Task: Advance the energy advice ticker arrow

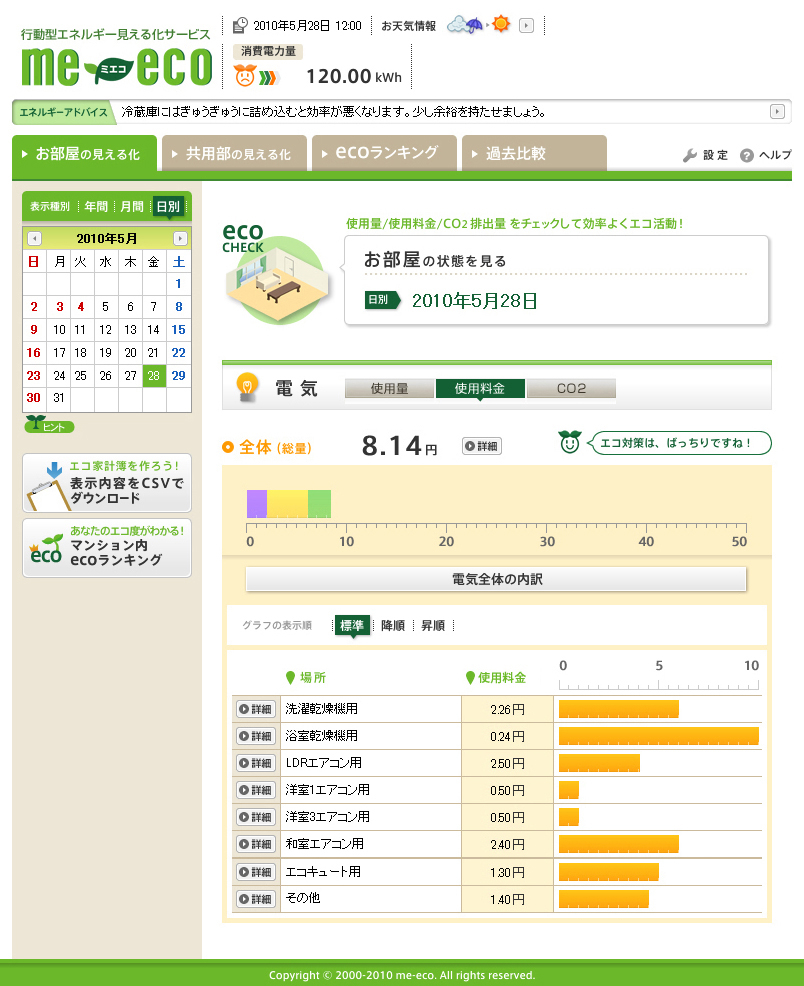Action: [x=777, y=112]
